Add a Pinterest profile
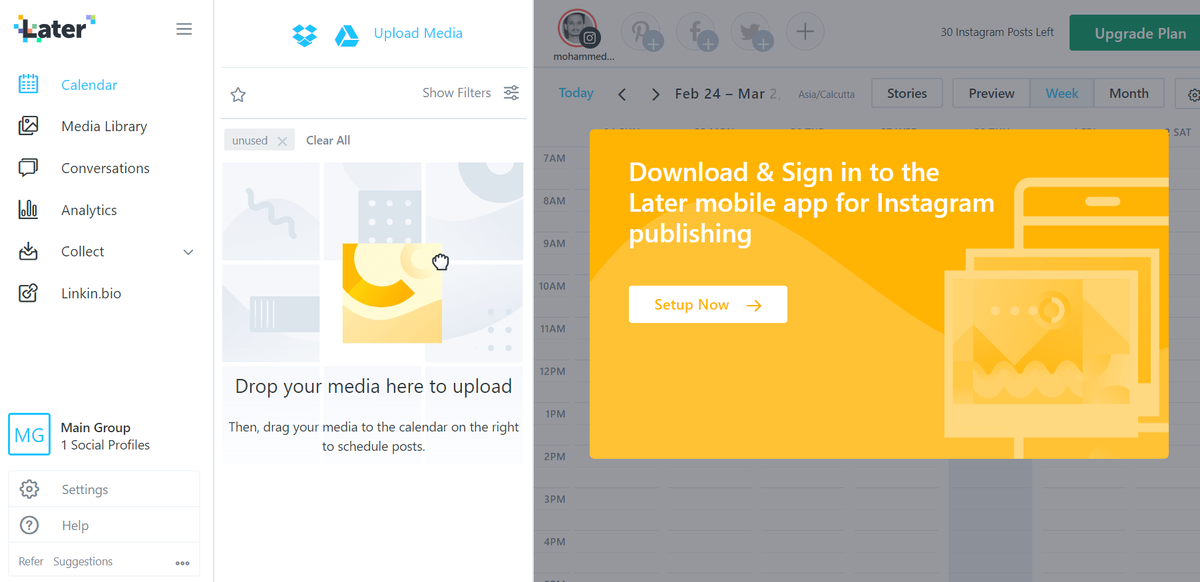Viewport: 1200px width, 582px height. 641,32
